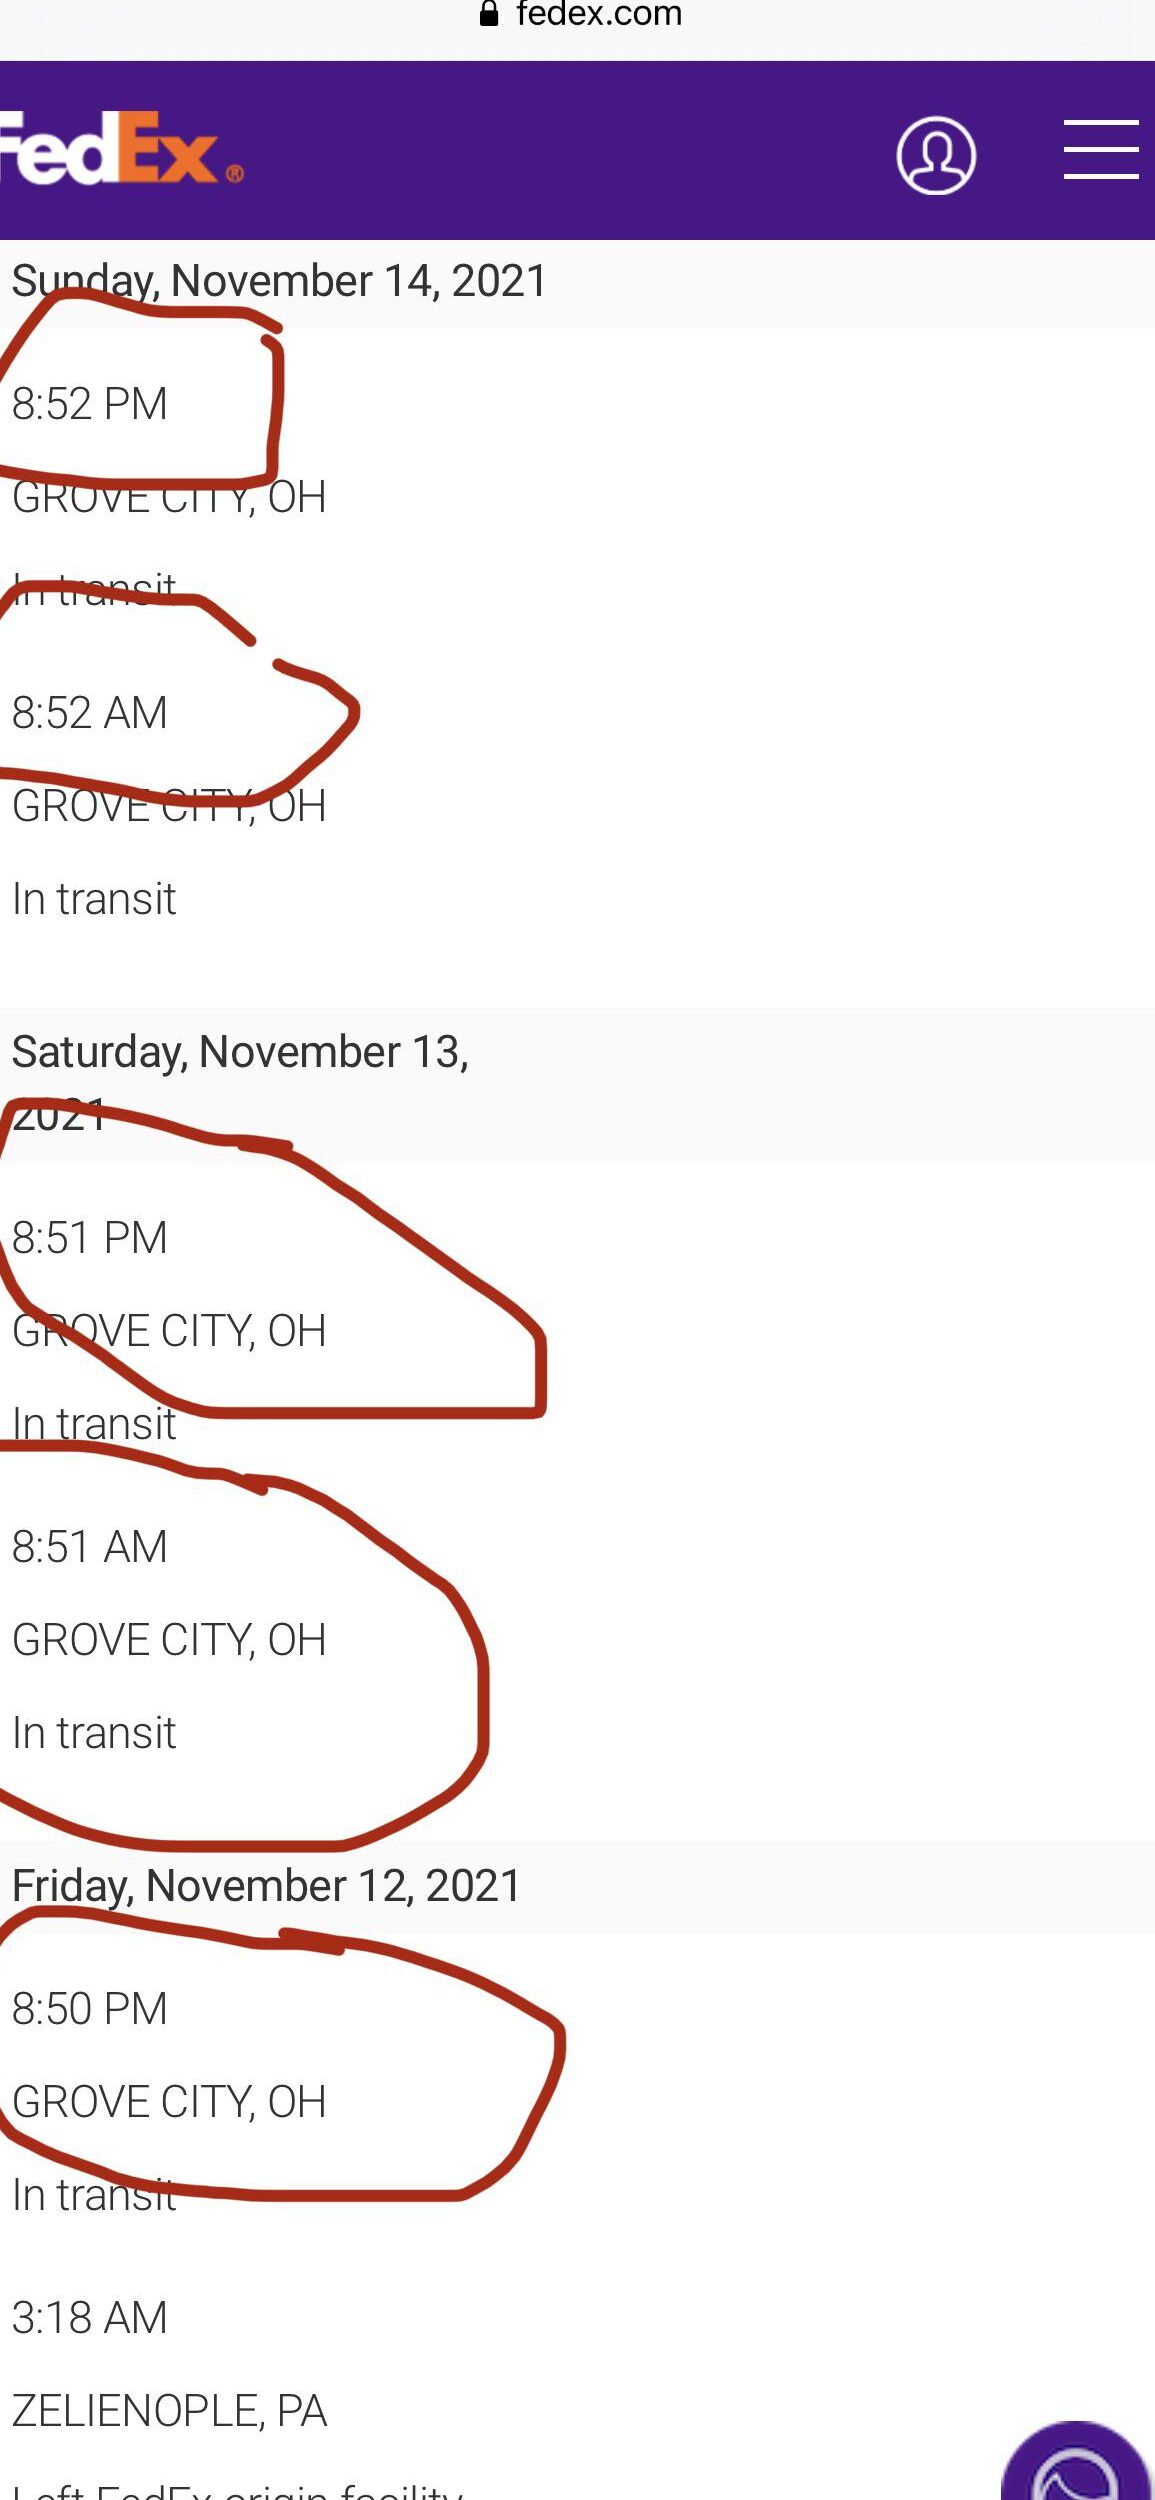
Task: Tap the lock icon in address bar
Action: [x=489, y=14]
